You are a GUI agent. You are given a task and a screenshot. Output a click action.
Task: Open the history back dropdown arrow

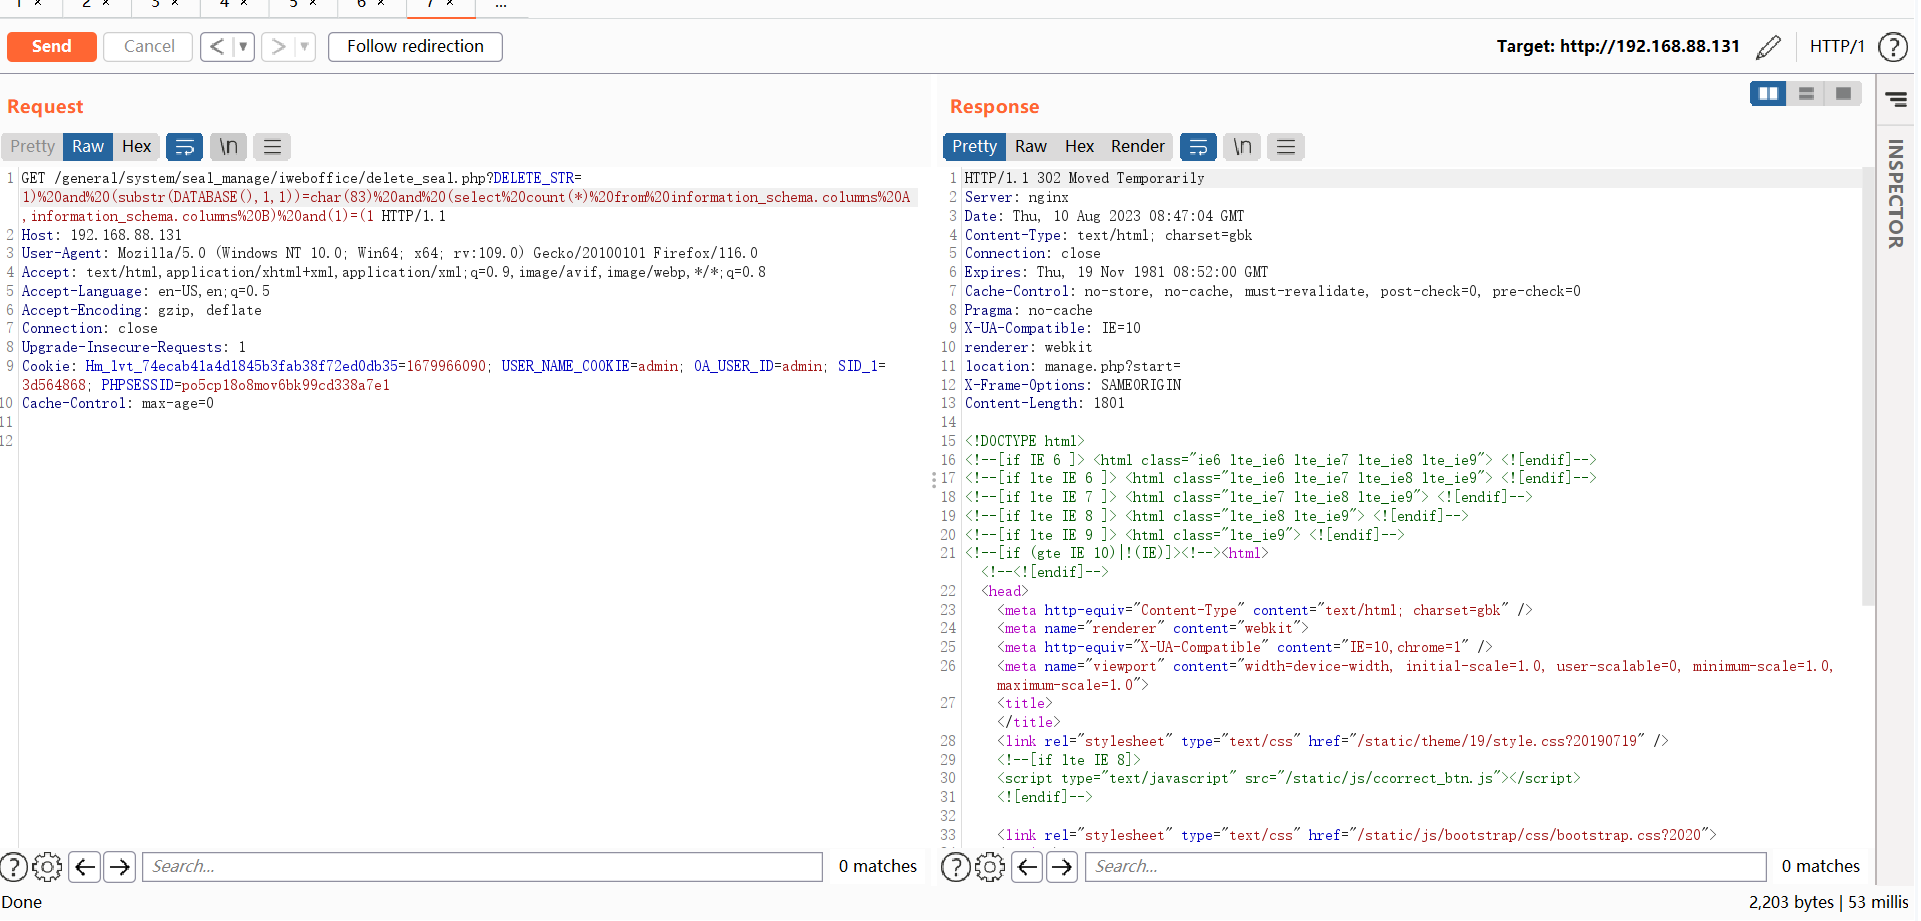[x=243, y=47]
